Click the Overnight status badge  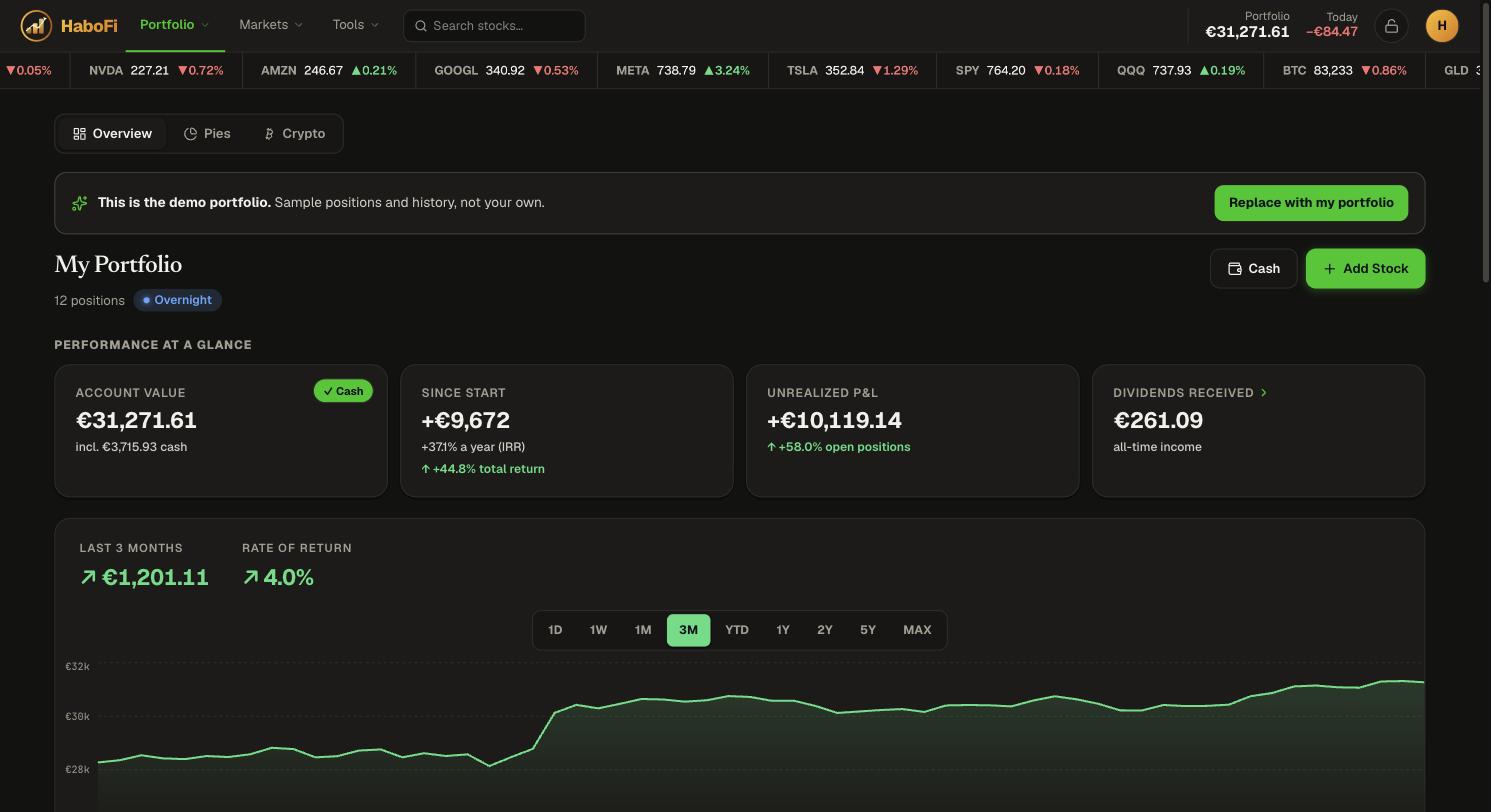[x=177, y=300]
